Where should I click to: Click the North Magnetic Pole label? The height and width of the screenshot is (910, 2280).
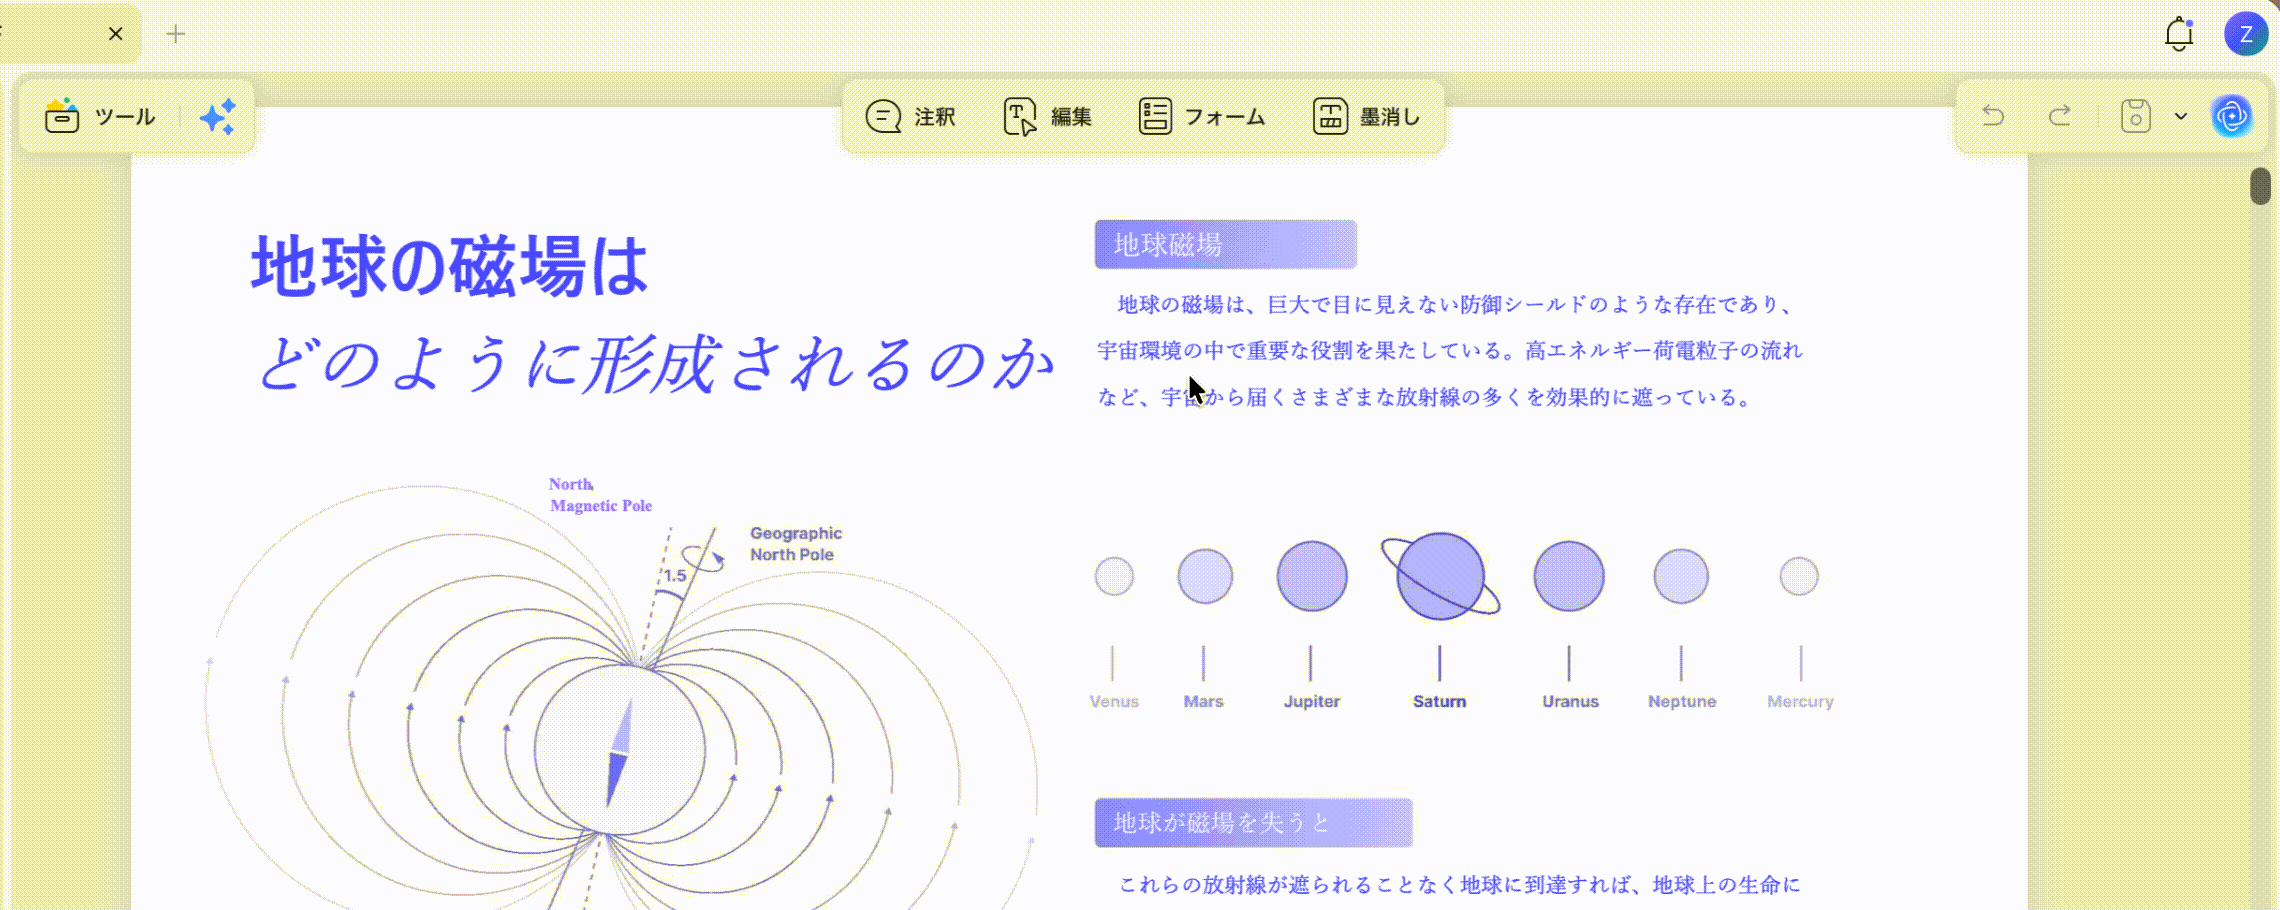coord(600,495)
